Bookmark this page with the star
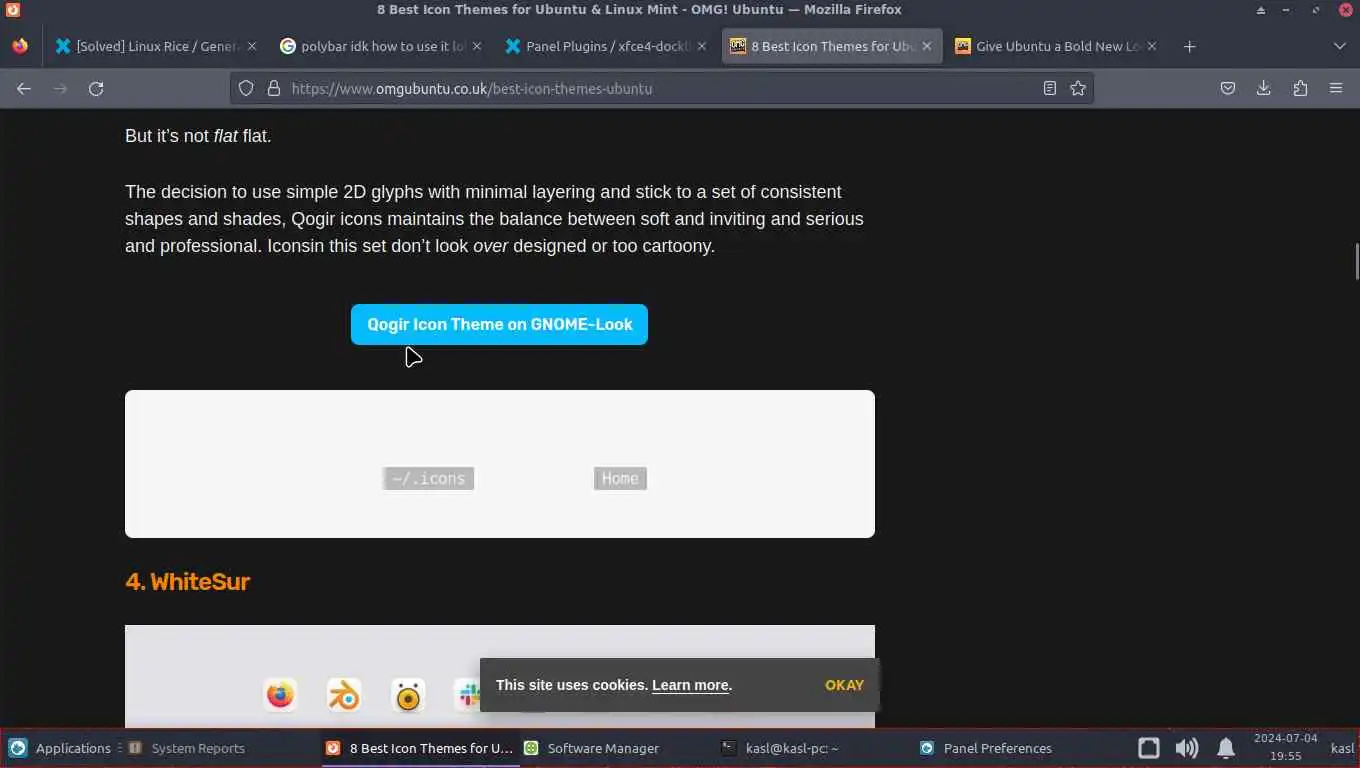 point(1077,88)
